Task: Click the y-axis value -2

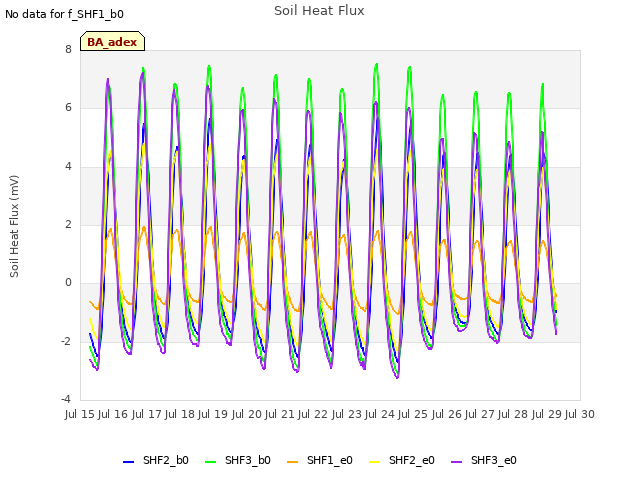Action: (66, 341)
